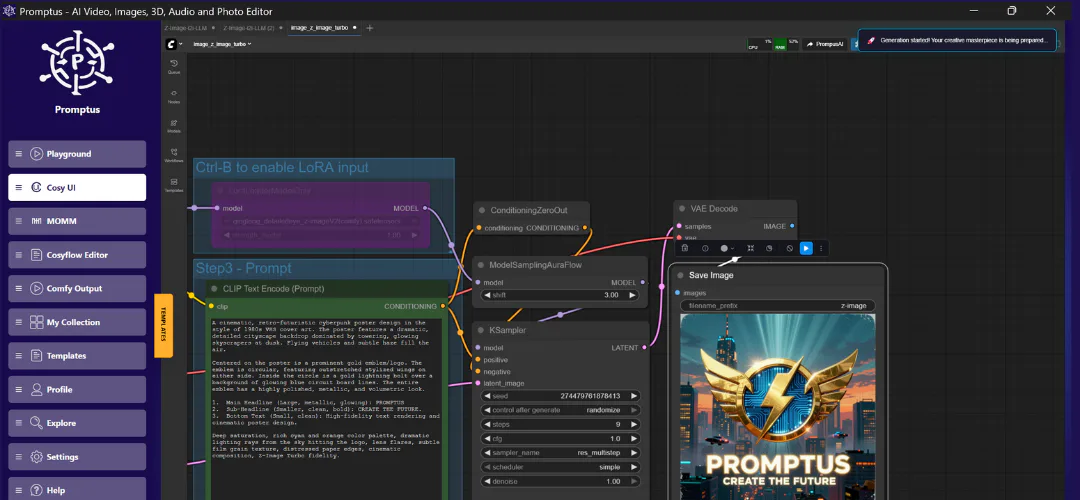Click the Help question mark icon
Viewport: 1080px width, 500px height.
point(37,491)
